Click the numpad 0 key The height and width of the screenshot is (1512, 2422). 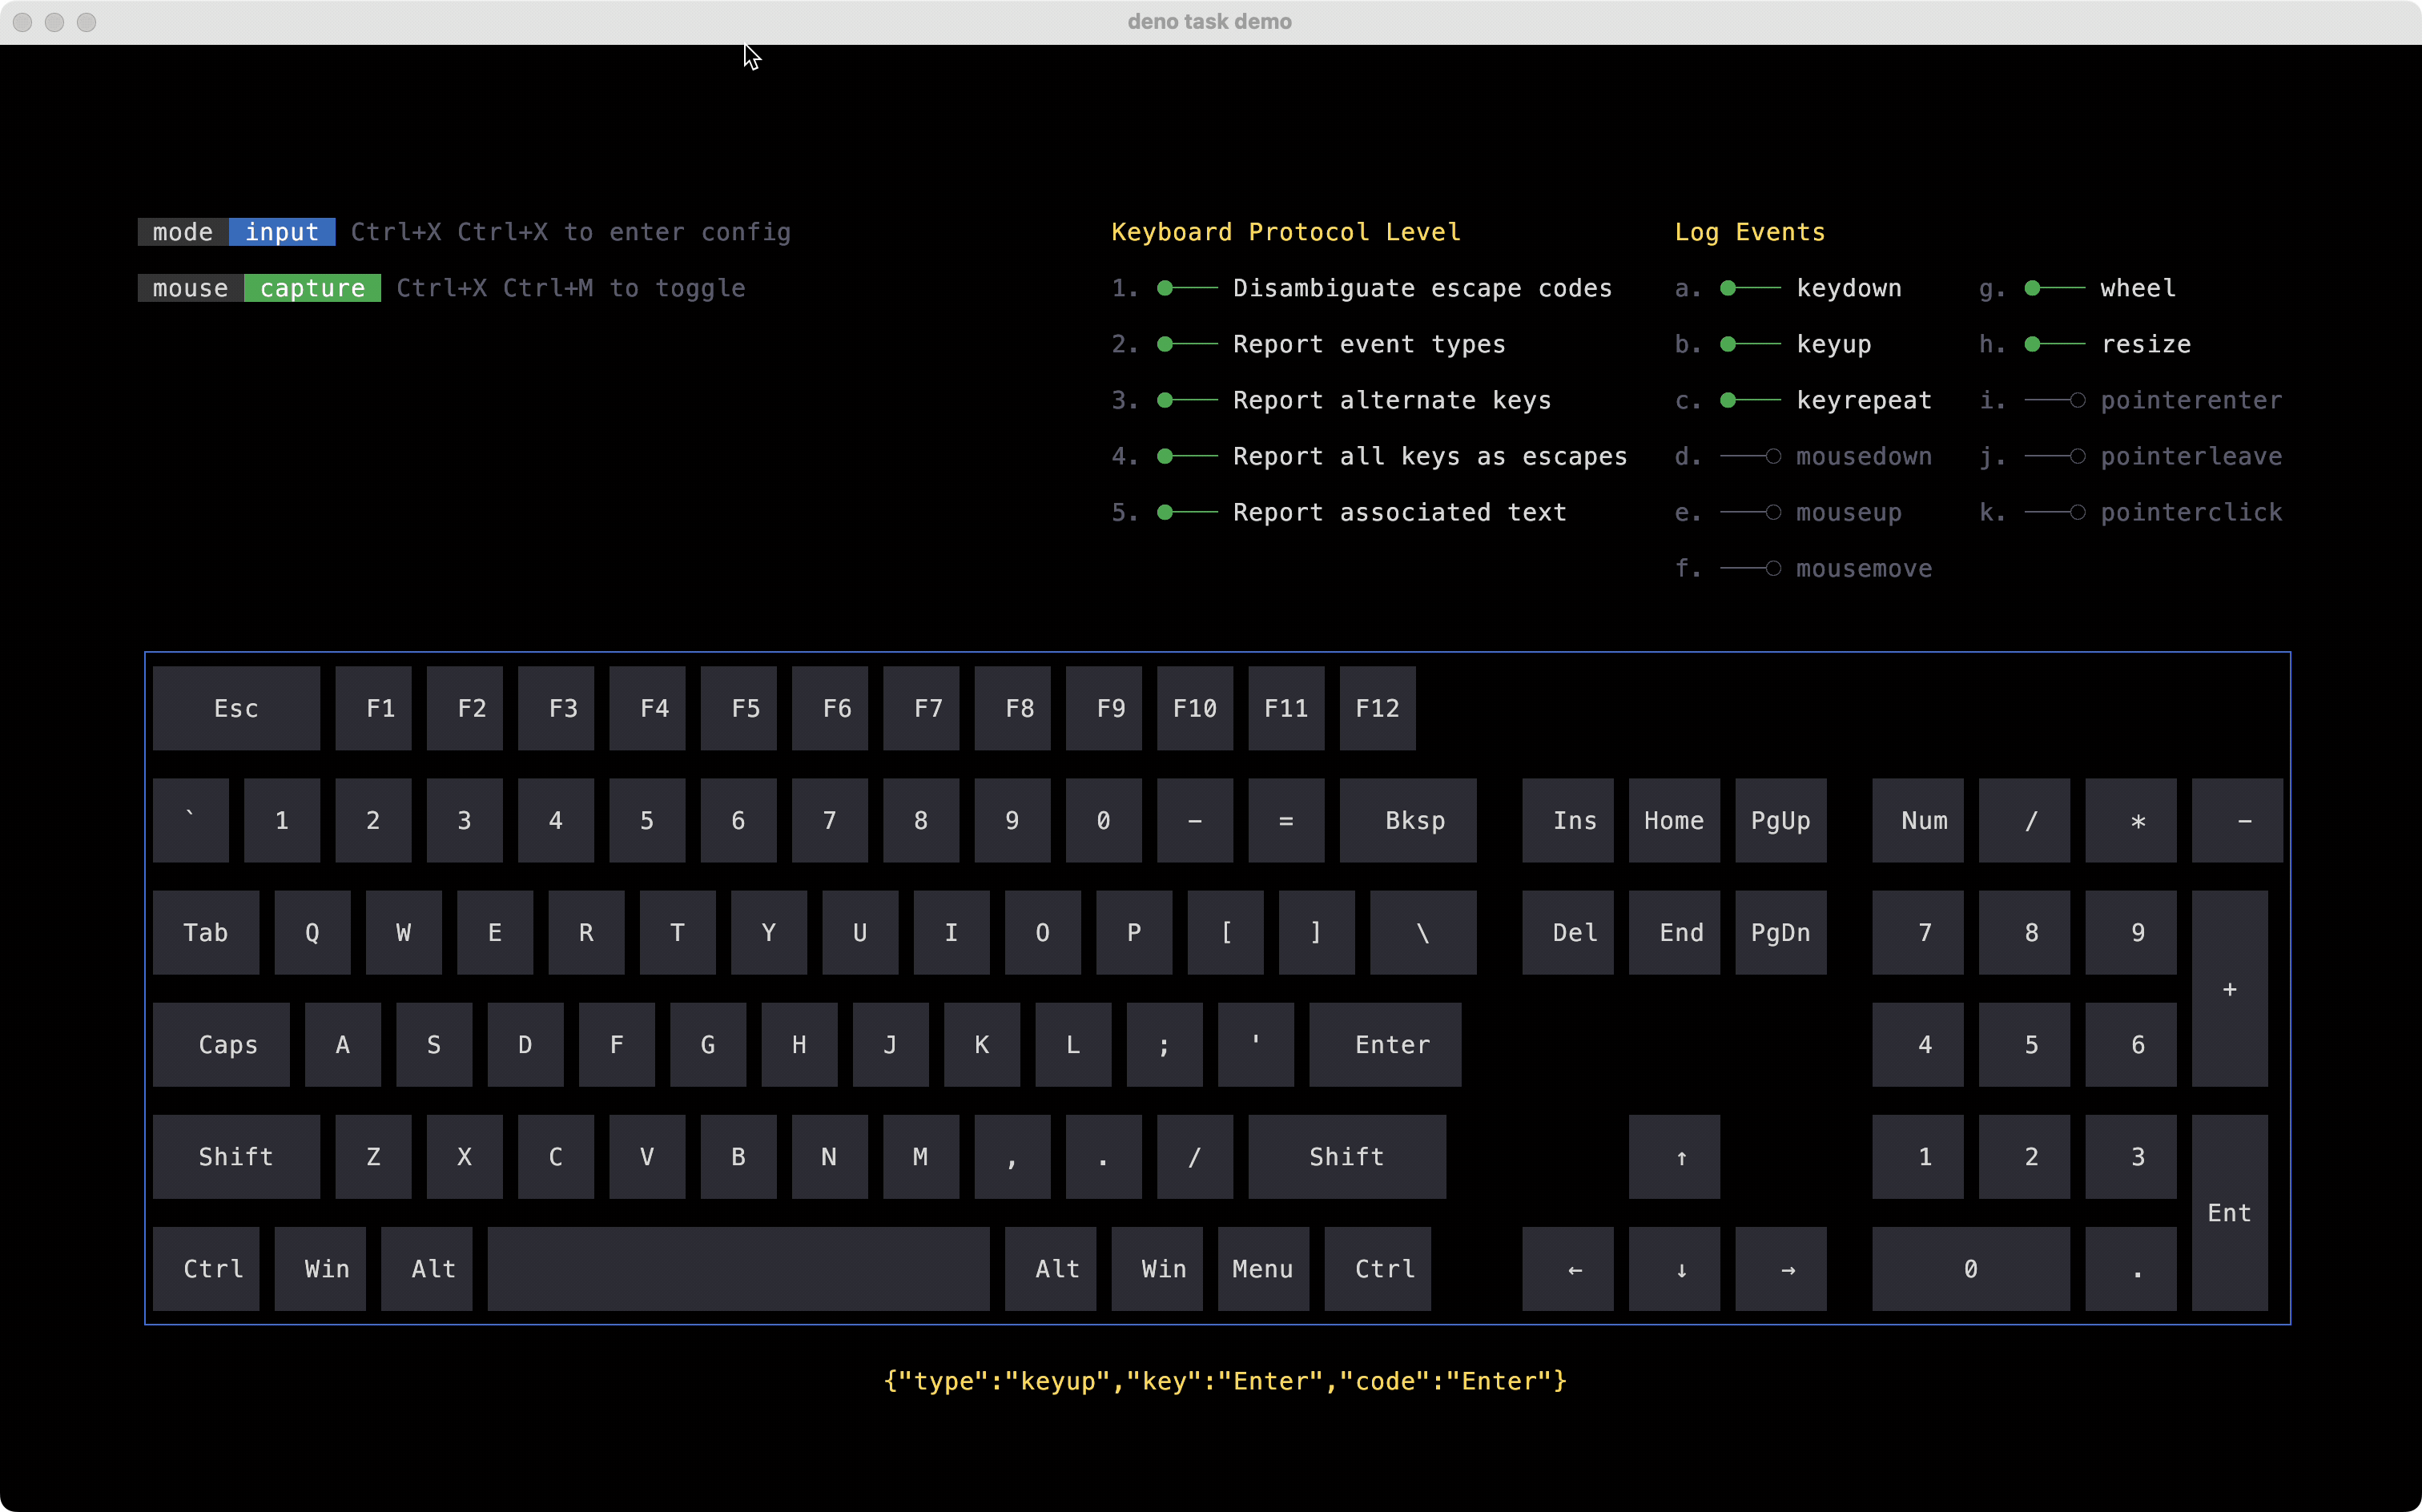pyautogui.click(x=1971, y=1268)
